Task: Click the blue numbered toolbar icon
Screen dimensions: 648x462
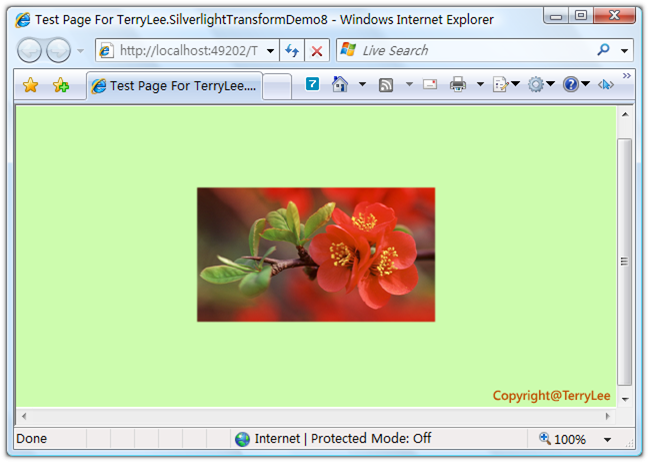Action: click(x=312, y=84)
